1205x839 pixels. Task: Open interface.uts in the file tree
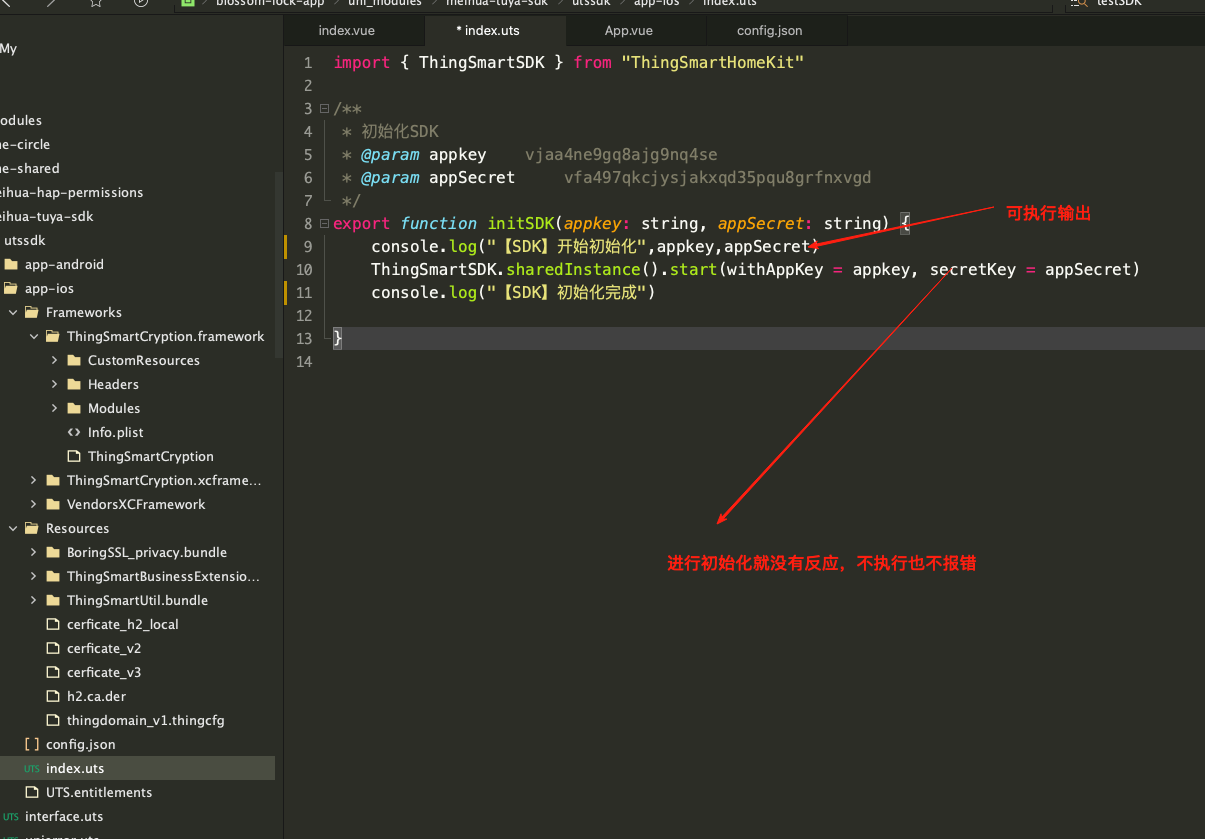coord(137,817)
